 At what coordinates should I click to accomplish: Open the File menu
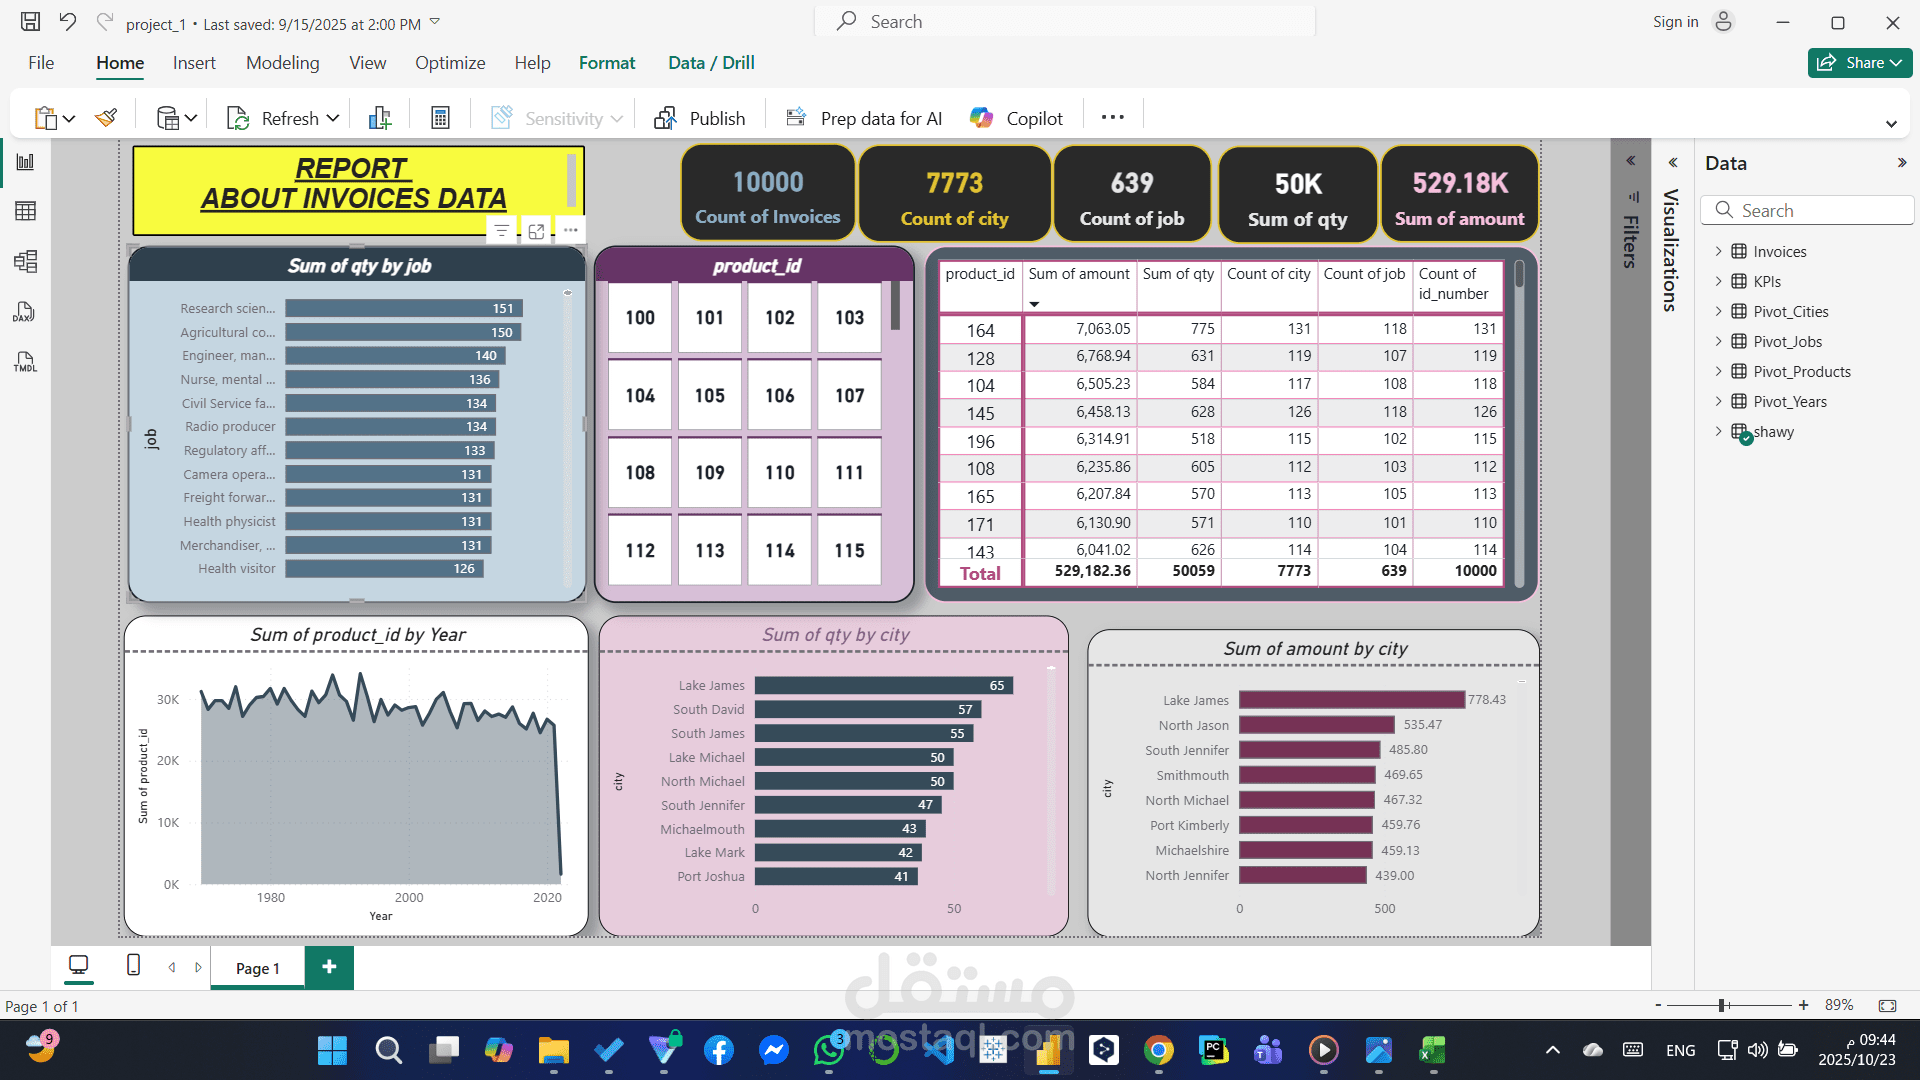(41, 62)
